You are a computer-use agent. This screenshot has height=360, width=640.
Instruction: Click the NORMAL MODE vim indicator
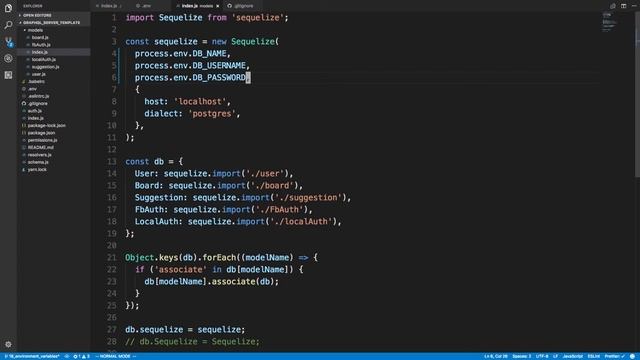116,356
